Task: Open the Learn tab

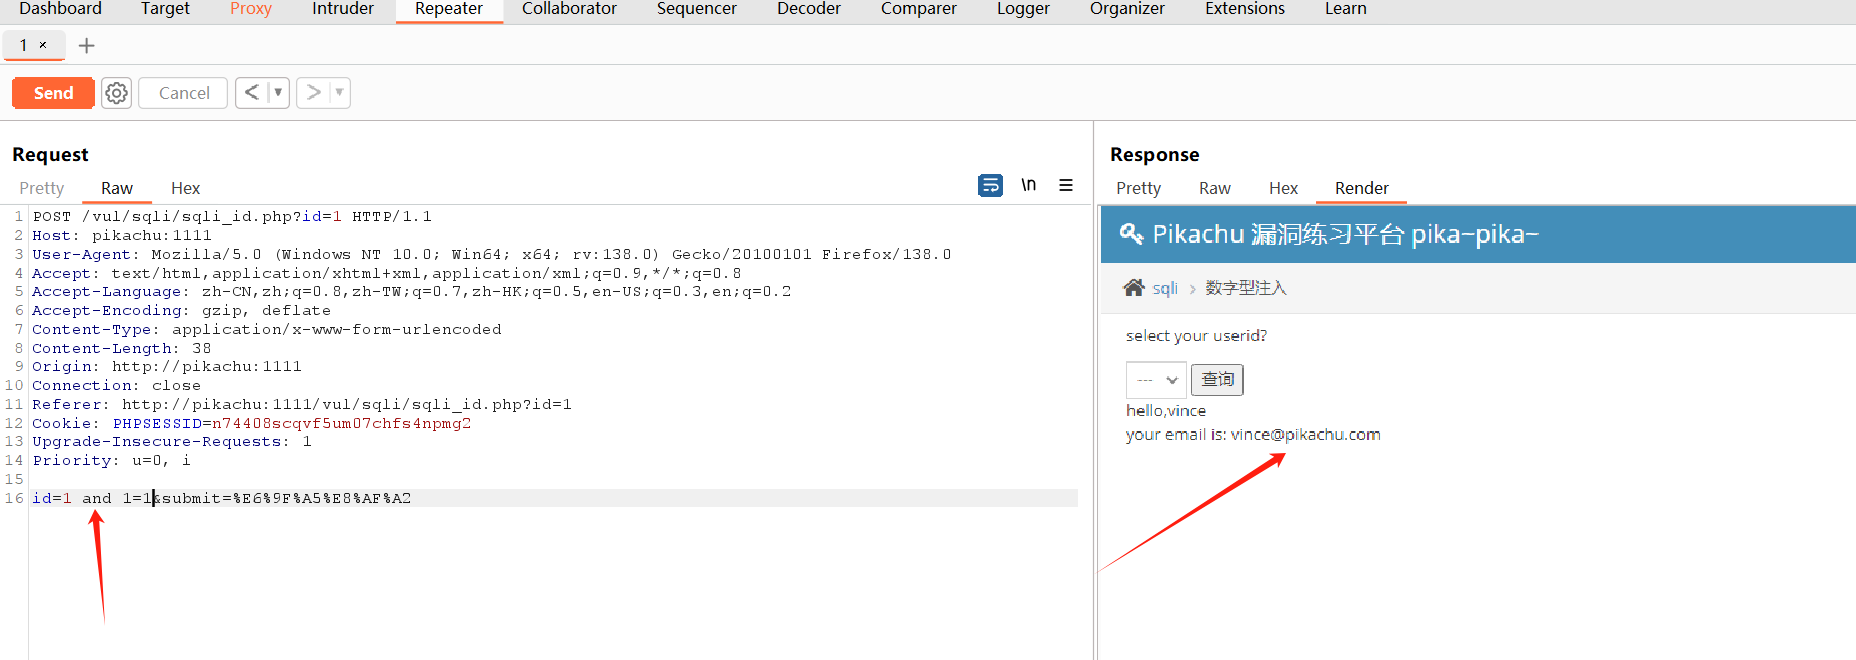Action: pos(1346,9)
